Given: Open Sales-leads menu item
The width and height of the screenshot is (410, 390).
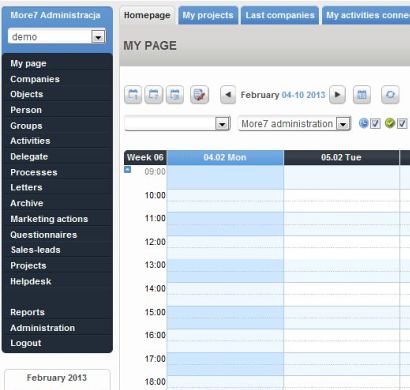Looking at the screenshot, I should [57, 250].
